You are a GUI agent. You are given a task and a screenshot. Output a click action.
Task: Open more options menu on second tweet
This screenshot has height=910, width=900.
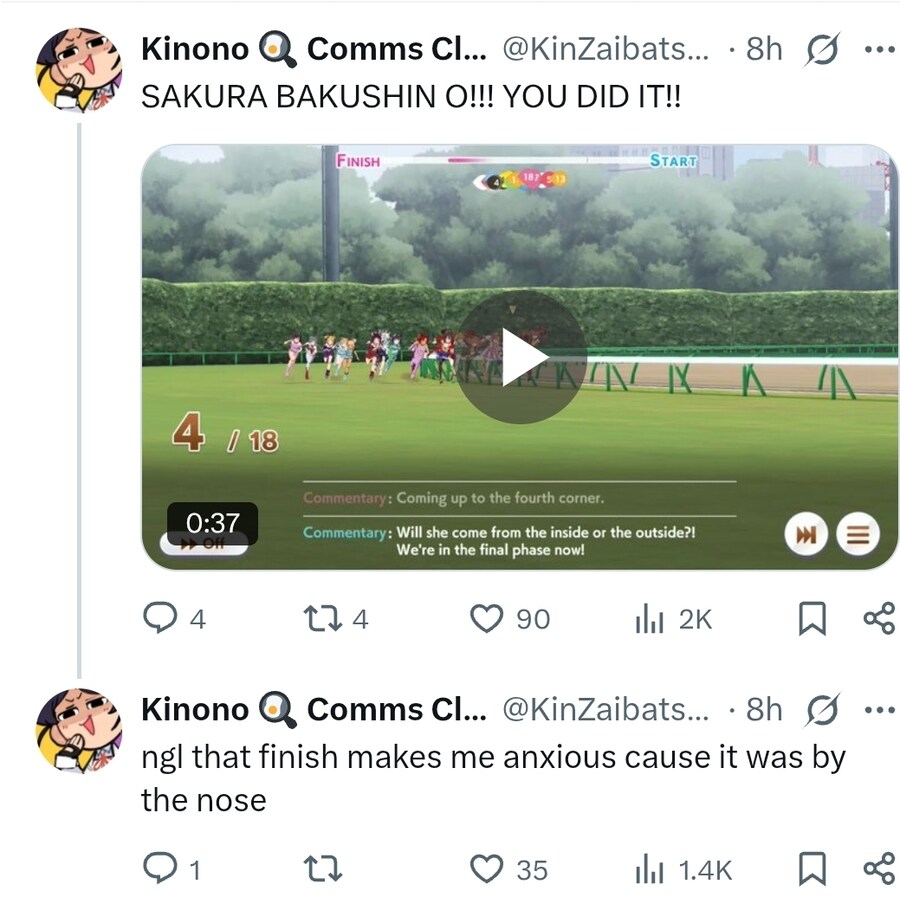(x=880, y=709)
